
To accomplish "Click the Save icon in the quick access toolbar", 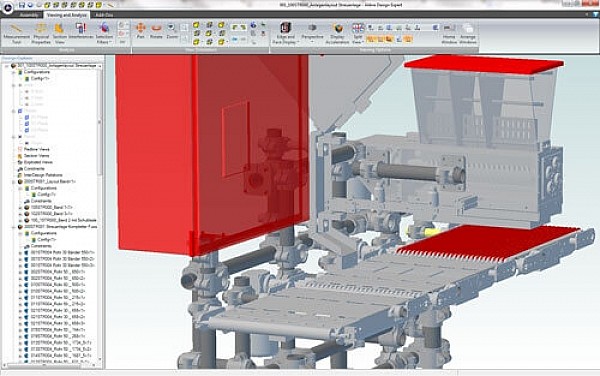I will click(22, 5).
